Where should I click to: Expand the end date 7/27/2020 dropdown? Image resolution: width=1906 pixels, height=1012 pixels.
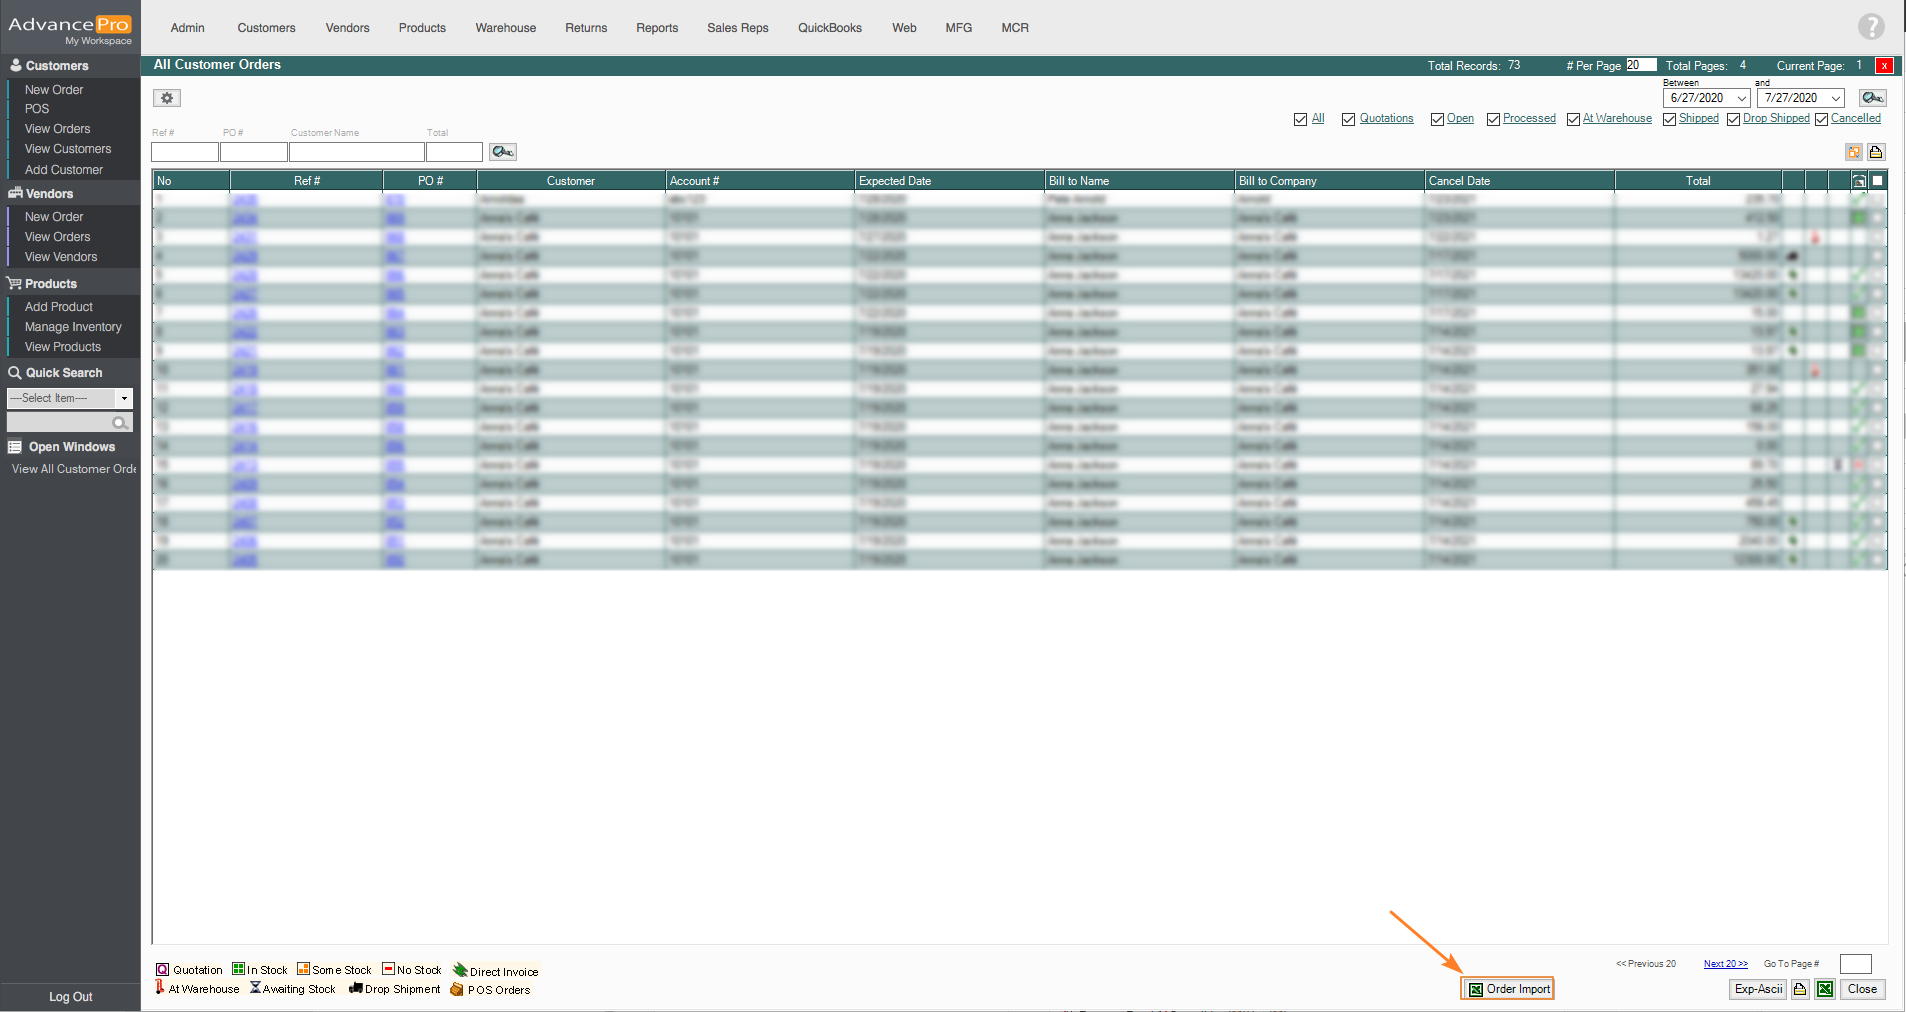1836,98
